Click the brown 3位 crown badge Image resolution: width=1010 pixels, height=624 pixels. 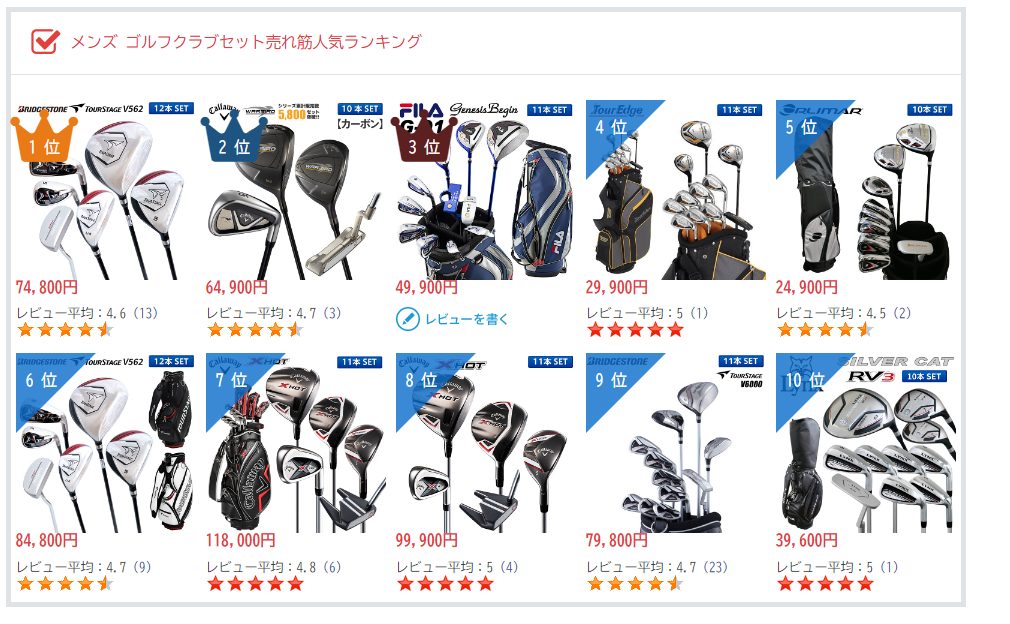(x=424, y=137)
